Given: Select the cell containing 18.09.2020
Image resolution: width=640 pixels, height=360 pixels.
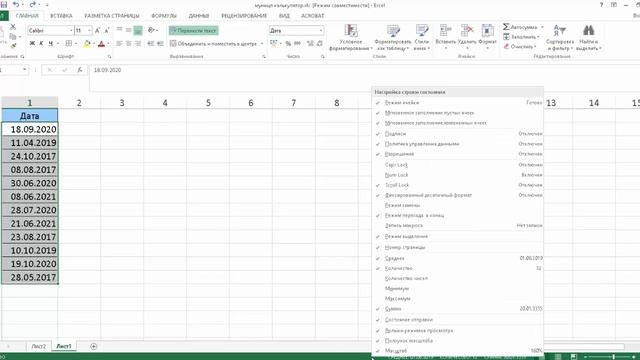Looking at the screenshot, I should (30, 129).
